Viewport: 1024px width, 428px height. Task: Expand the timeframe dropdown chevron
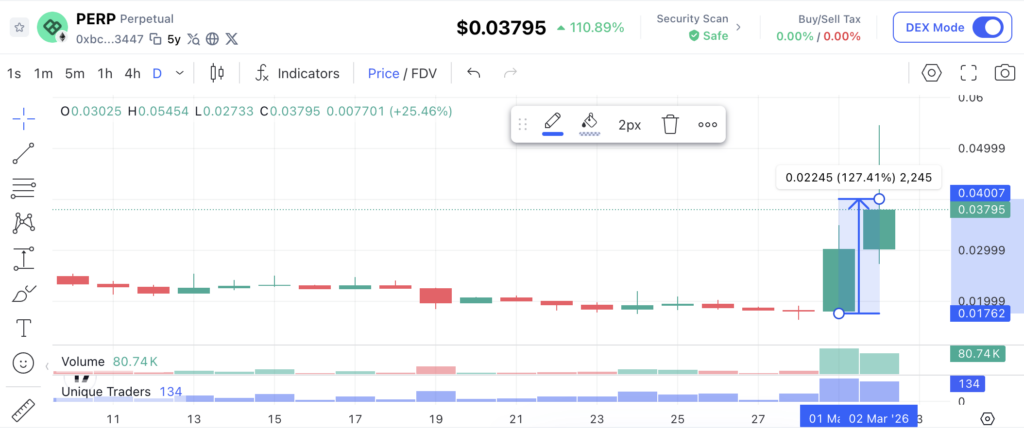pos(180,74)
